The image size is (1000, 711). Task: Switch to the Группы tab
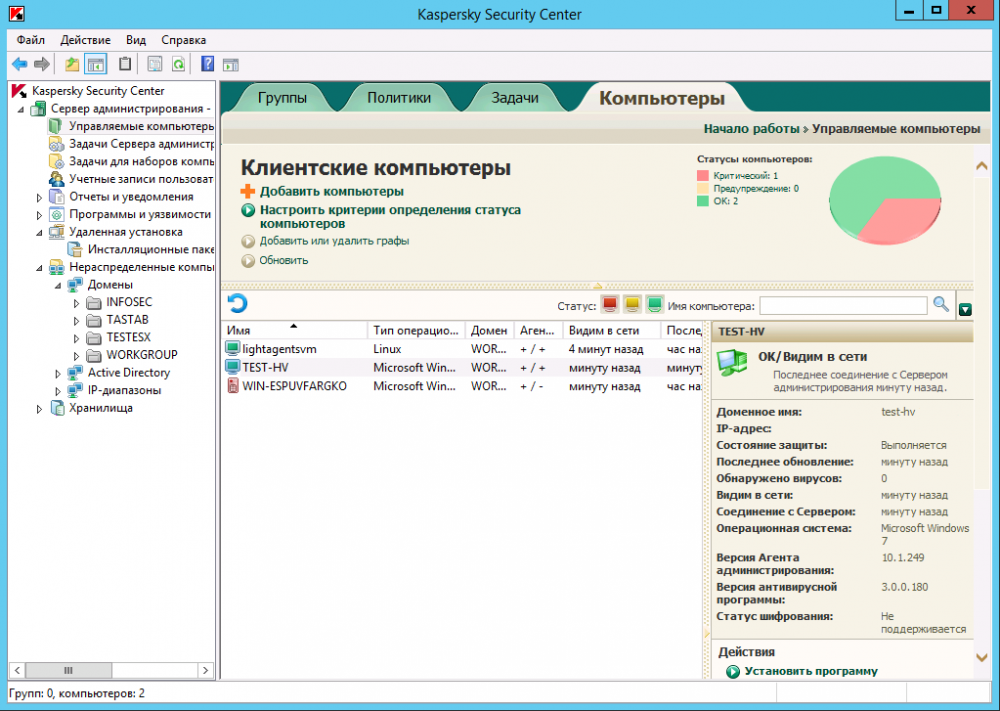(x=282, y=98)
